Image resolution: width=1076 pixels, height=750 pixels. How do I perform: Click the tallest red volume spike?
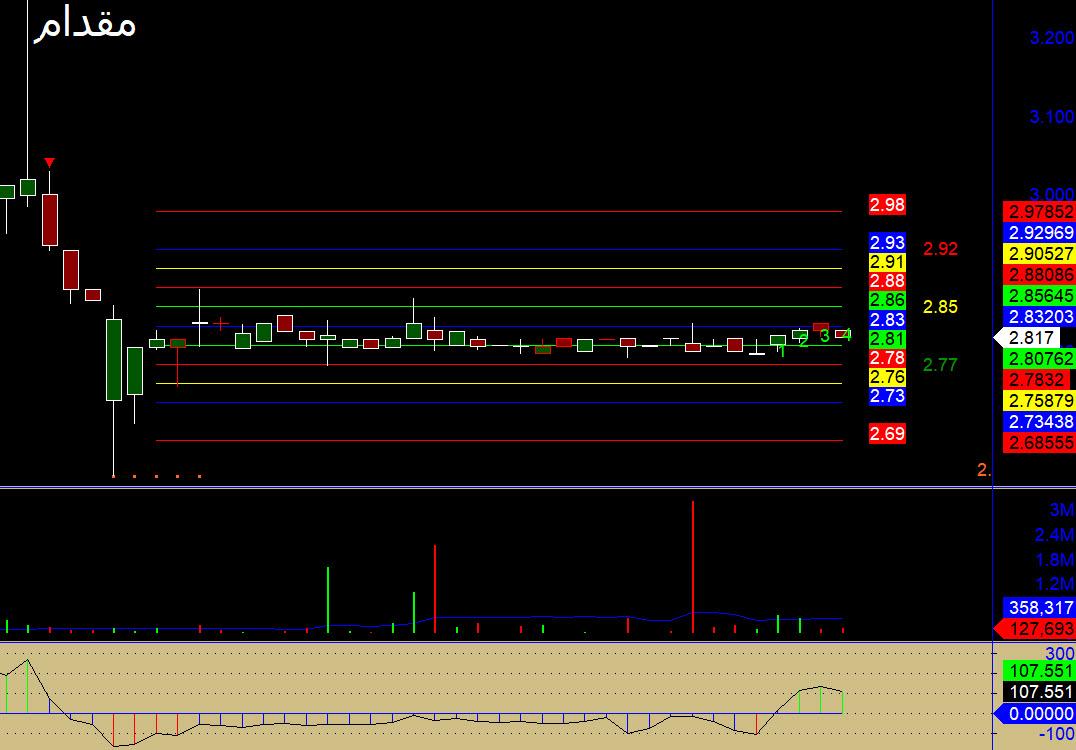click(693, 567)
